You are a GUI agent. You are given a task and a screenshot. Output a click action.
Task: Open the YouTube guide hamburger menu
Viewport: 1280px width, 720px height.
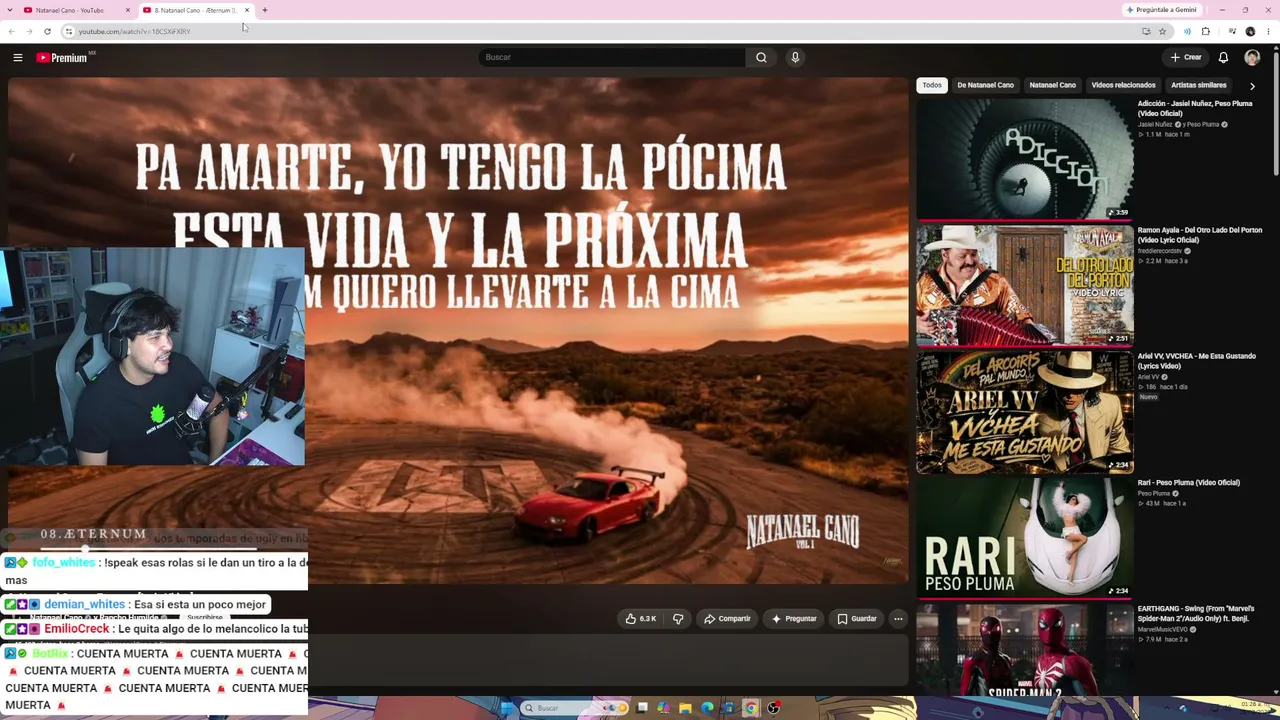click(x=18, y=58)
